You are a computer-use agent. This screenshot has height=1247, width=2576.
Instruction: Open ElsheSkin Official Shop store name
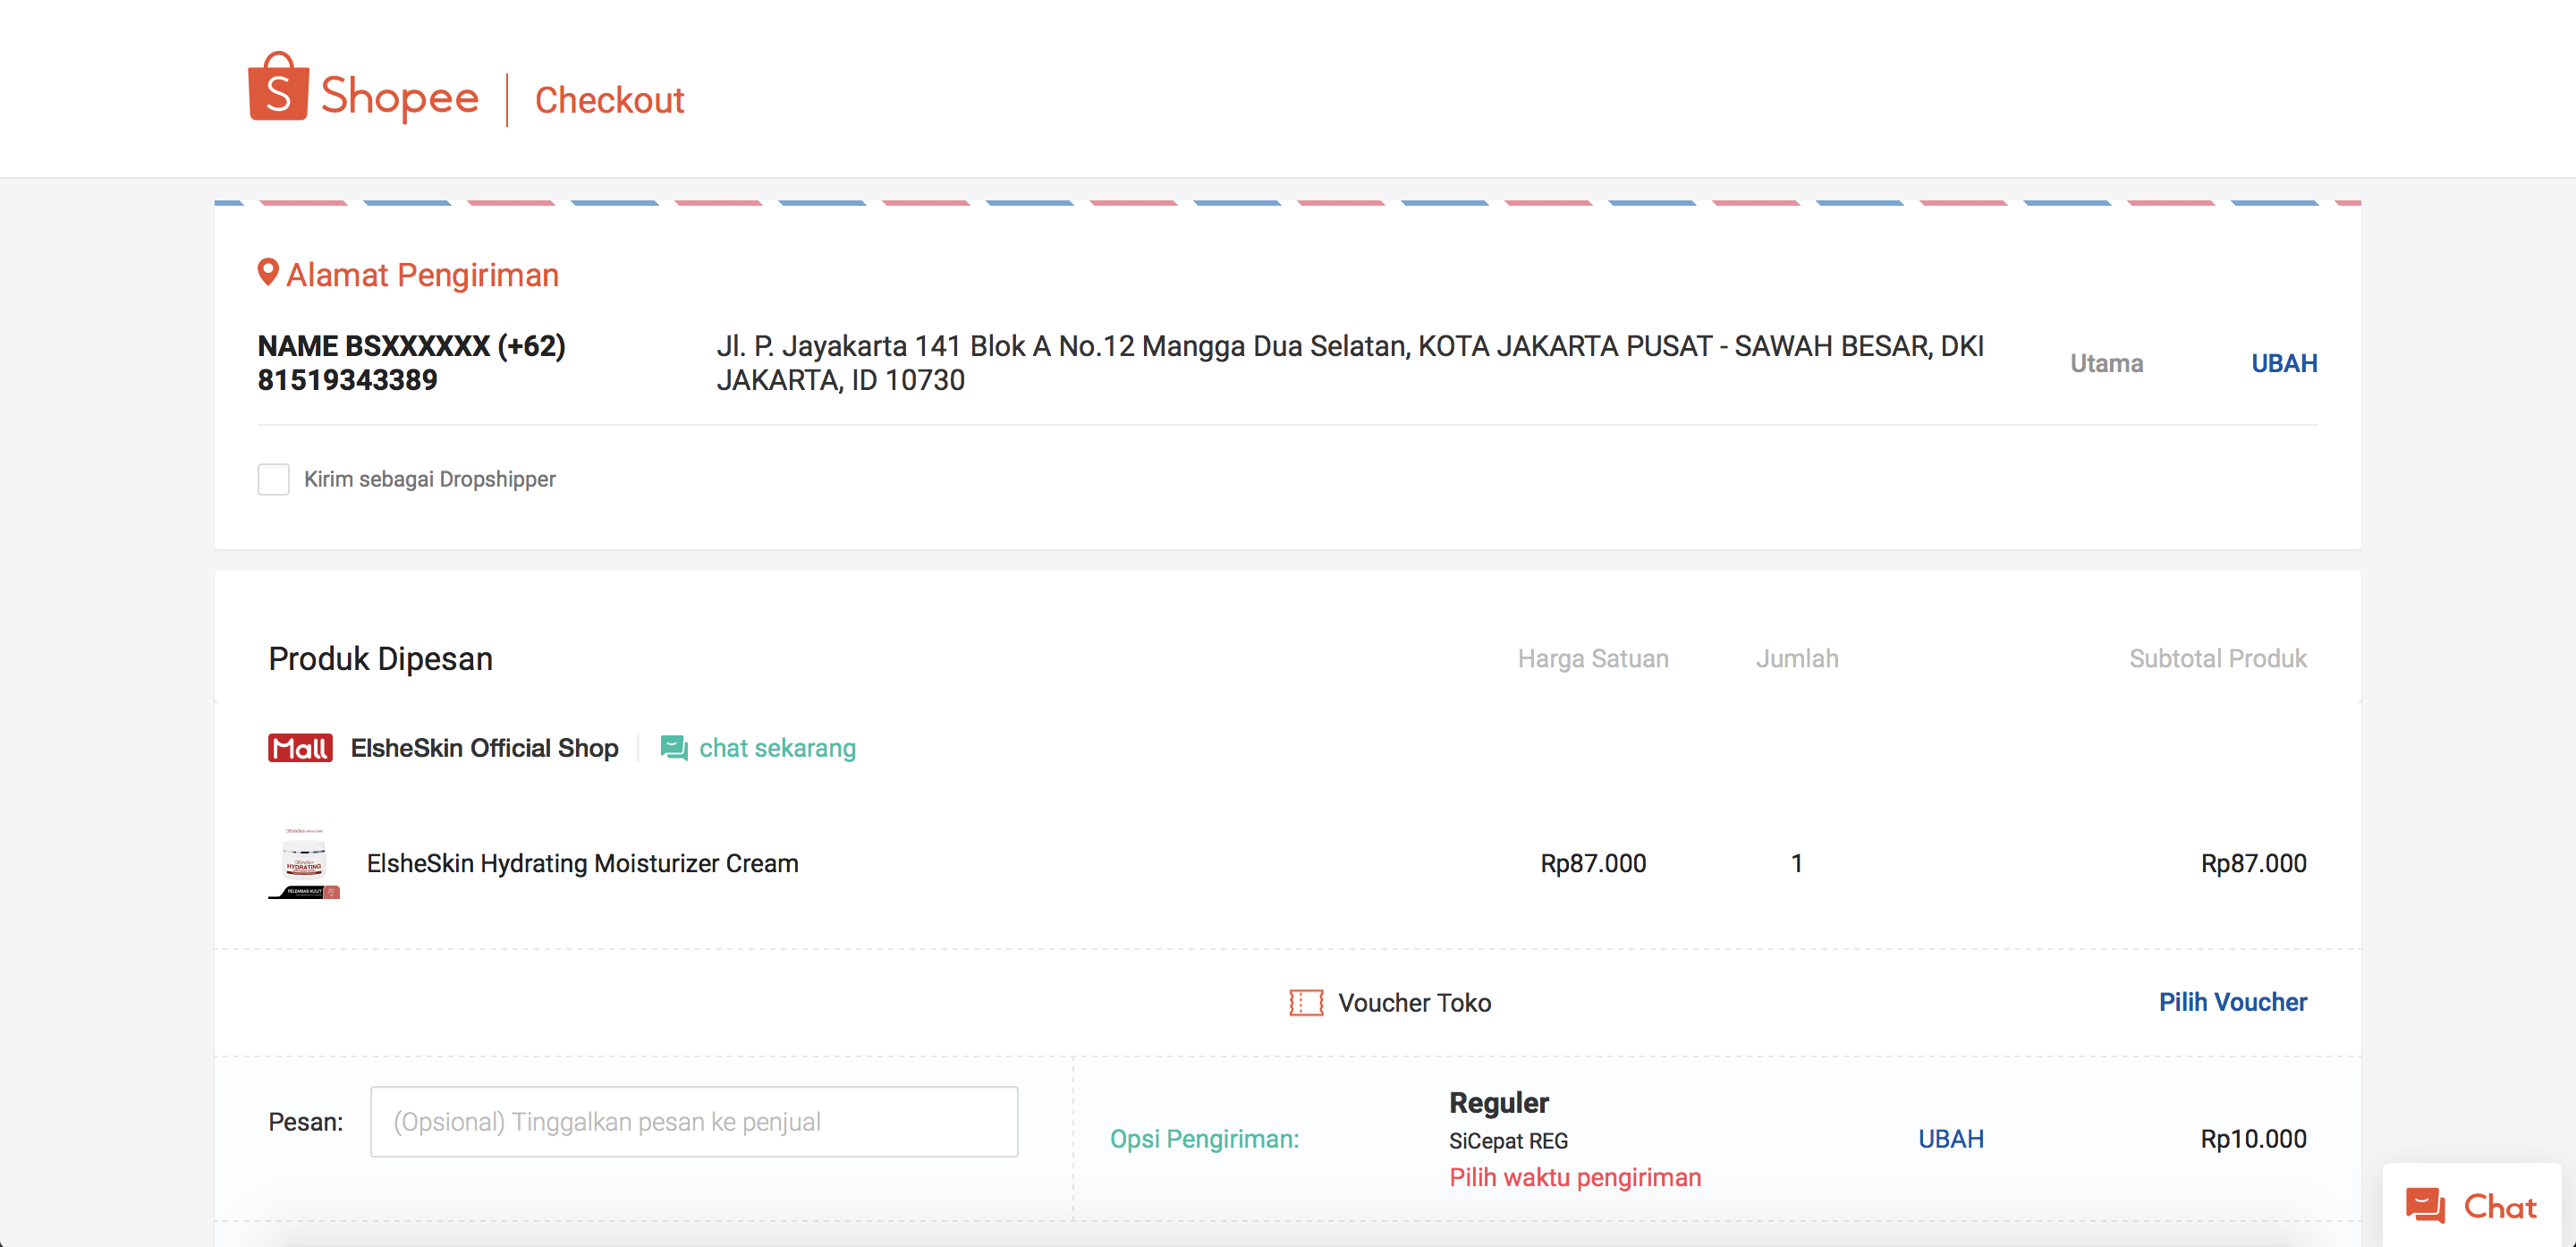click(484, 748)
